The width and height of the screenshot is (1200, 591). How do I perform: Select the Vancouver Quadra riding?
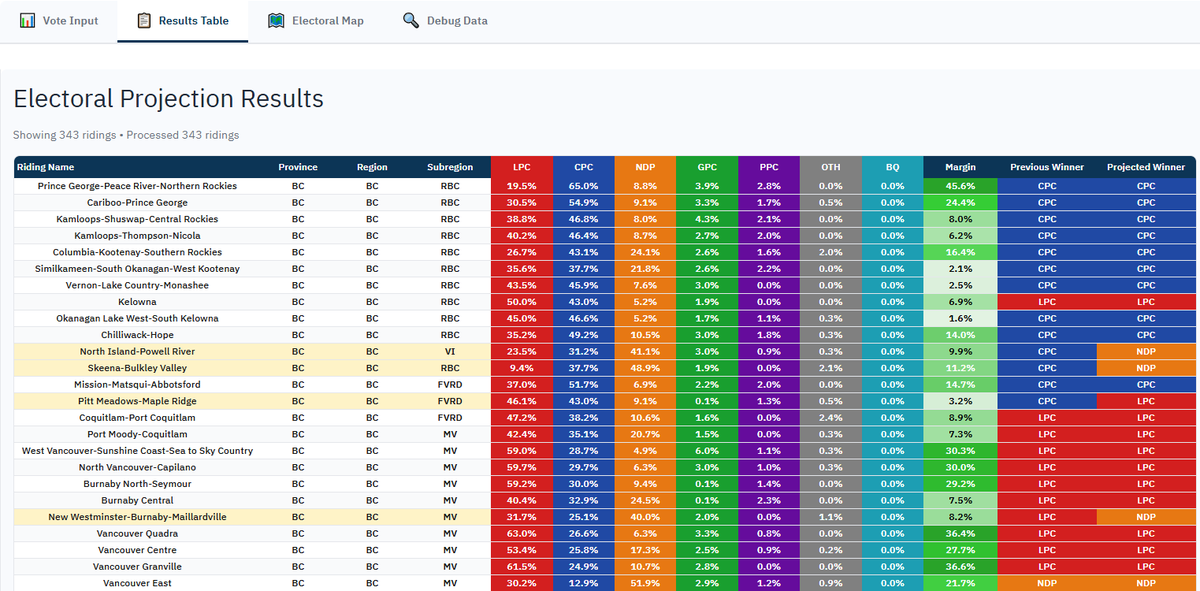click(137, 533)
